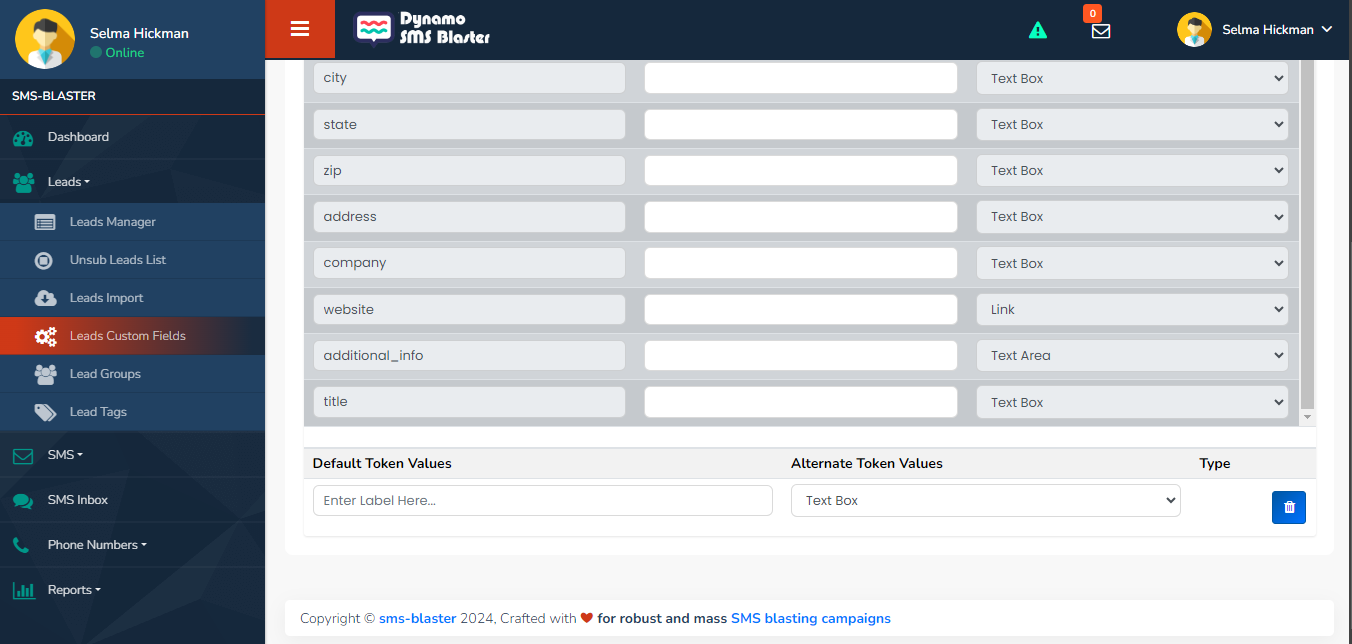Click the Enter Label Here input
1352x644 pixels.
coord(543,500)
